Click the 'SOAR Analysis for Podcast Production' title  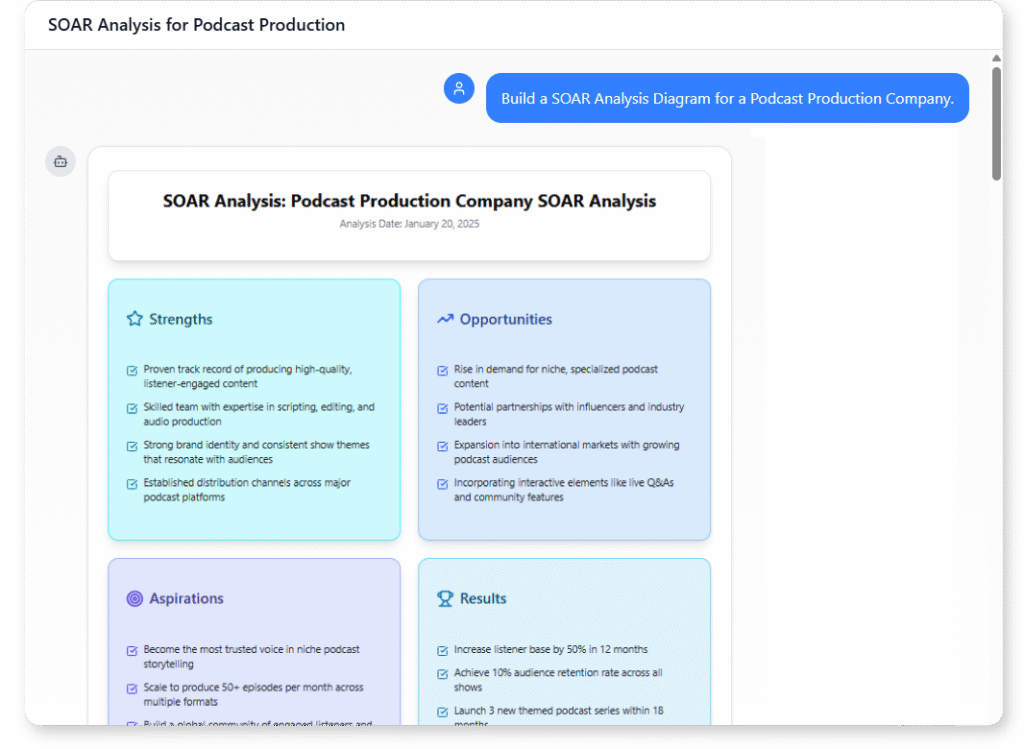point(196,25)
